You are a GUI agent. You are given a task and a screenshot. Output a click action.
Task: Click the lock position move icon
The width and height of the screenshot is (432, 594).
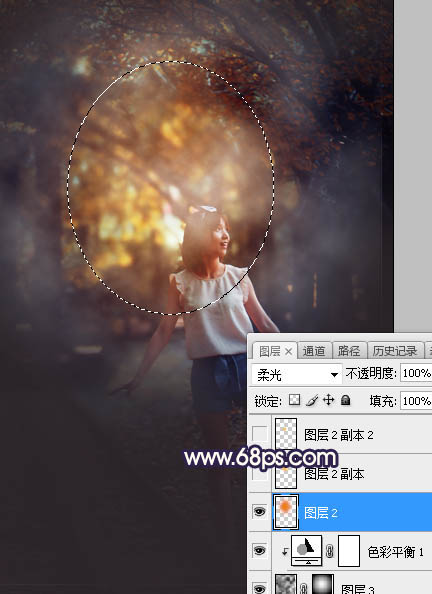(328, 400)
